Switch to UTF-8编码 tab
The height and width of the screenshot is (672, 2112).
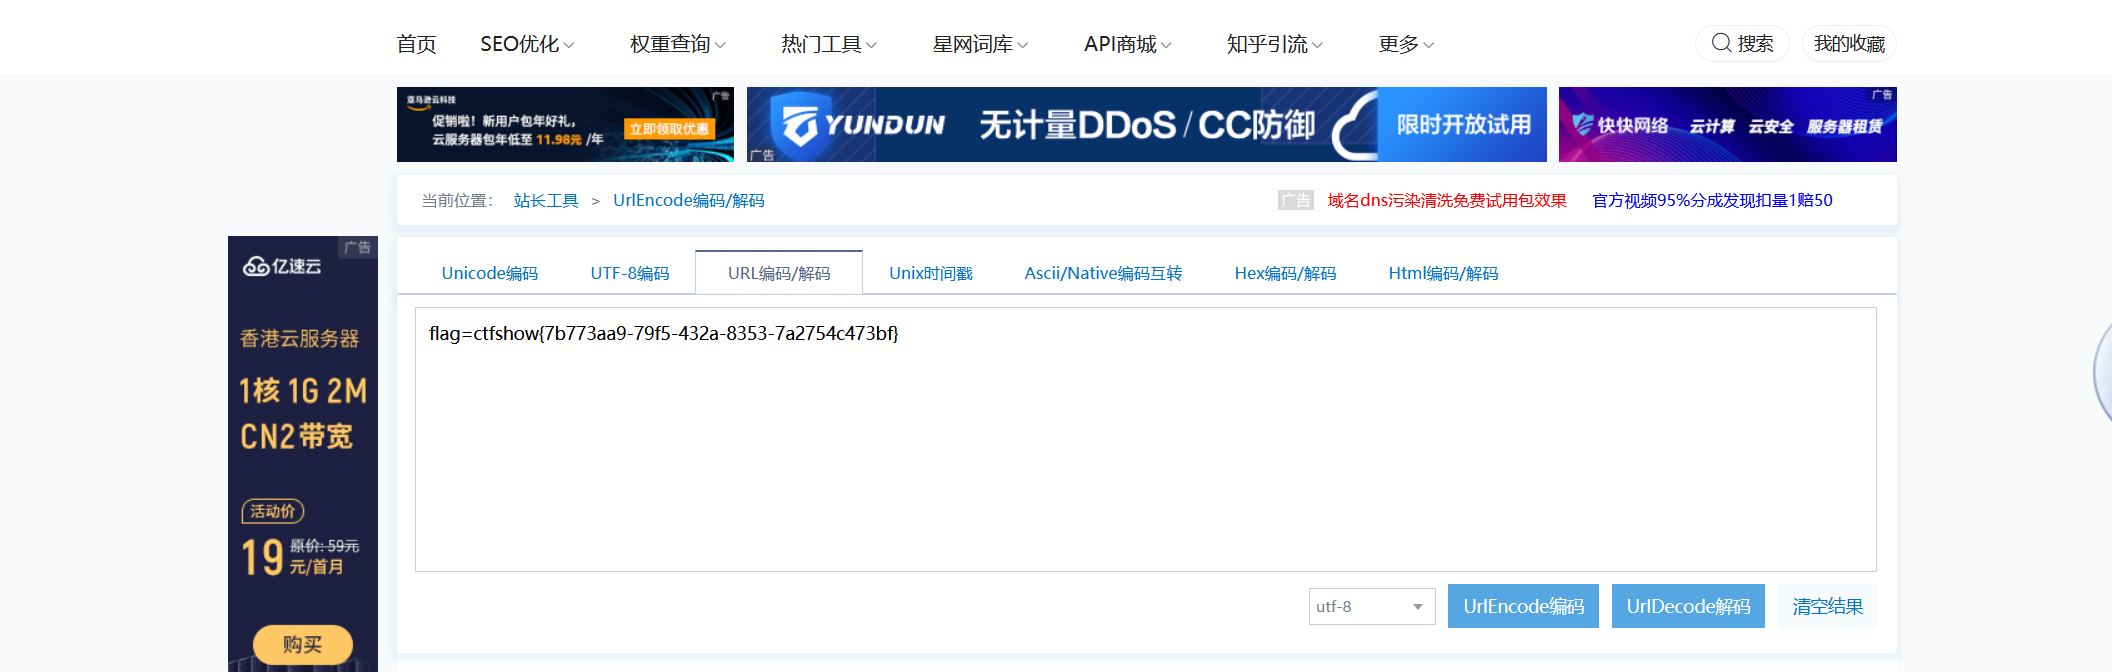[630, 273]
